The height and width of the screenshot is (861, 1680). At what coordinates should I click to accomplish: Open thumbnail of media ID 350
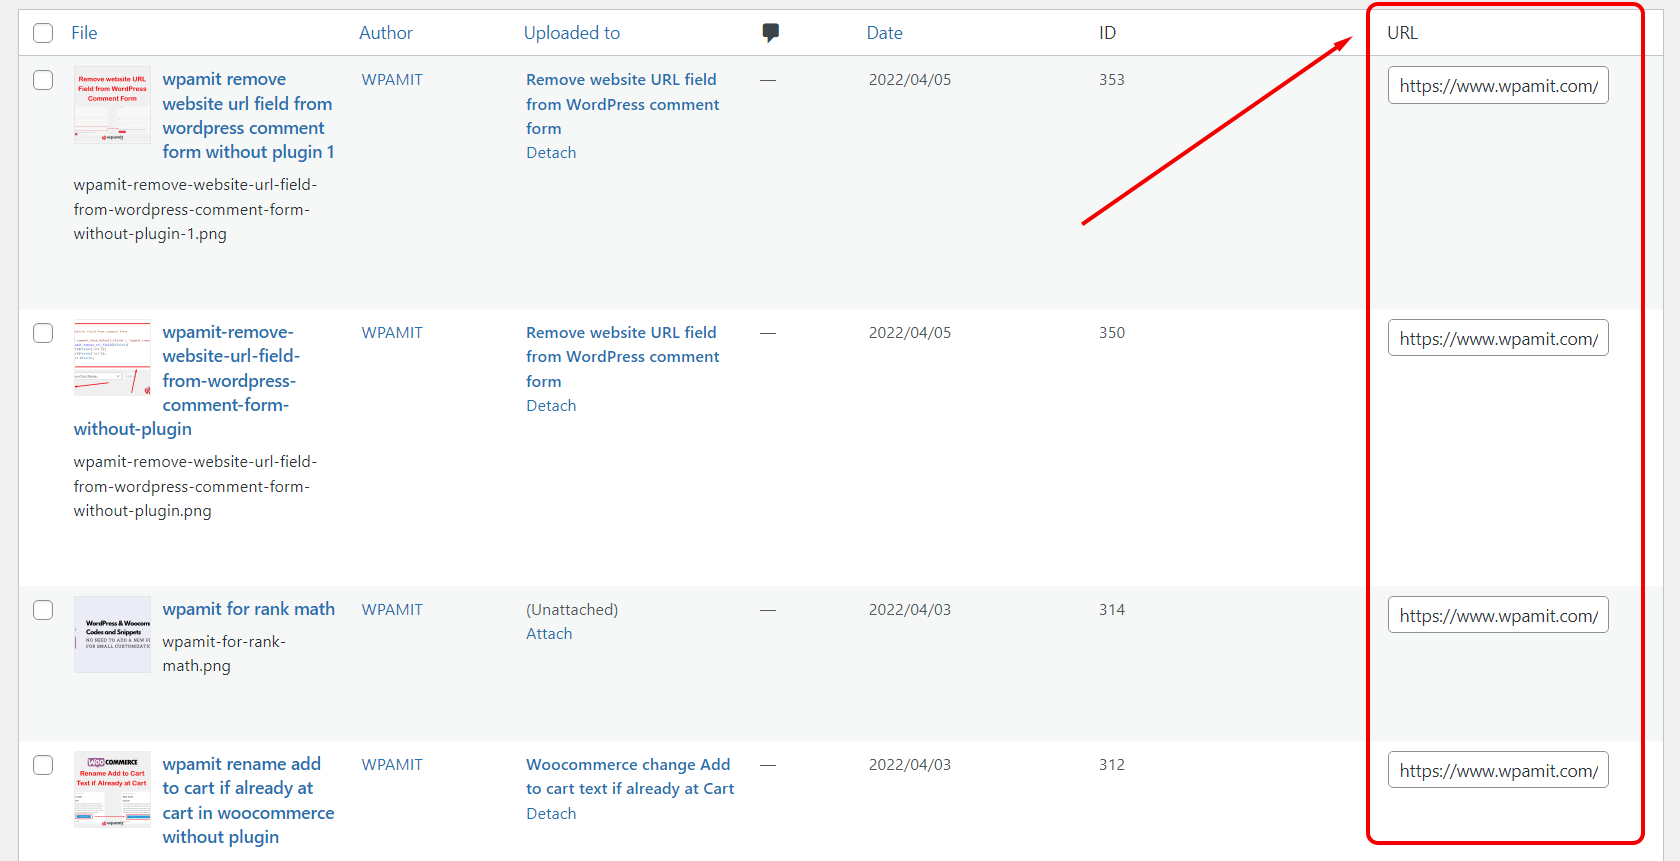[112, 358]
